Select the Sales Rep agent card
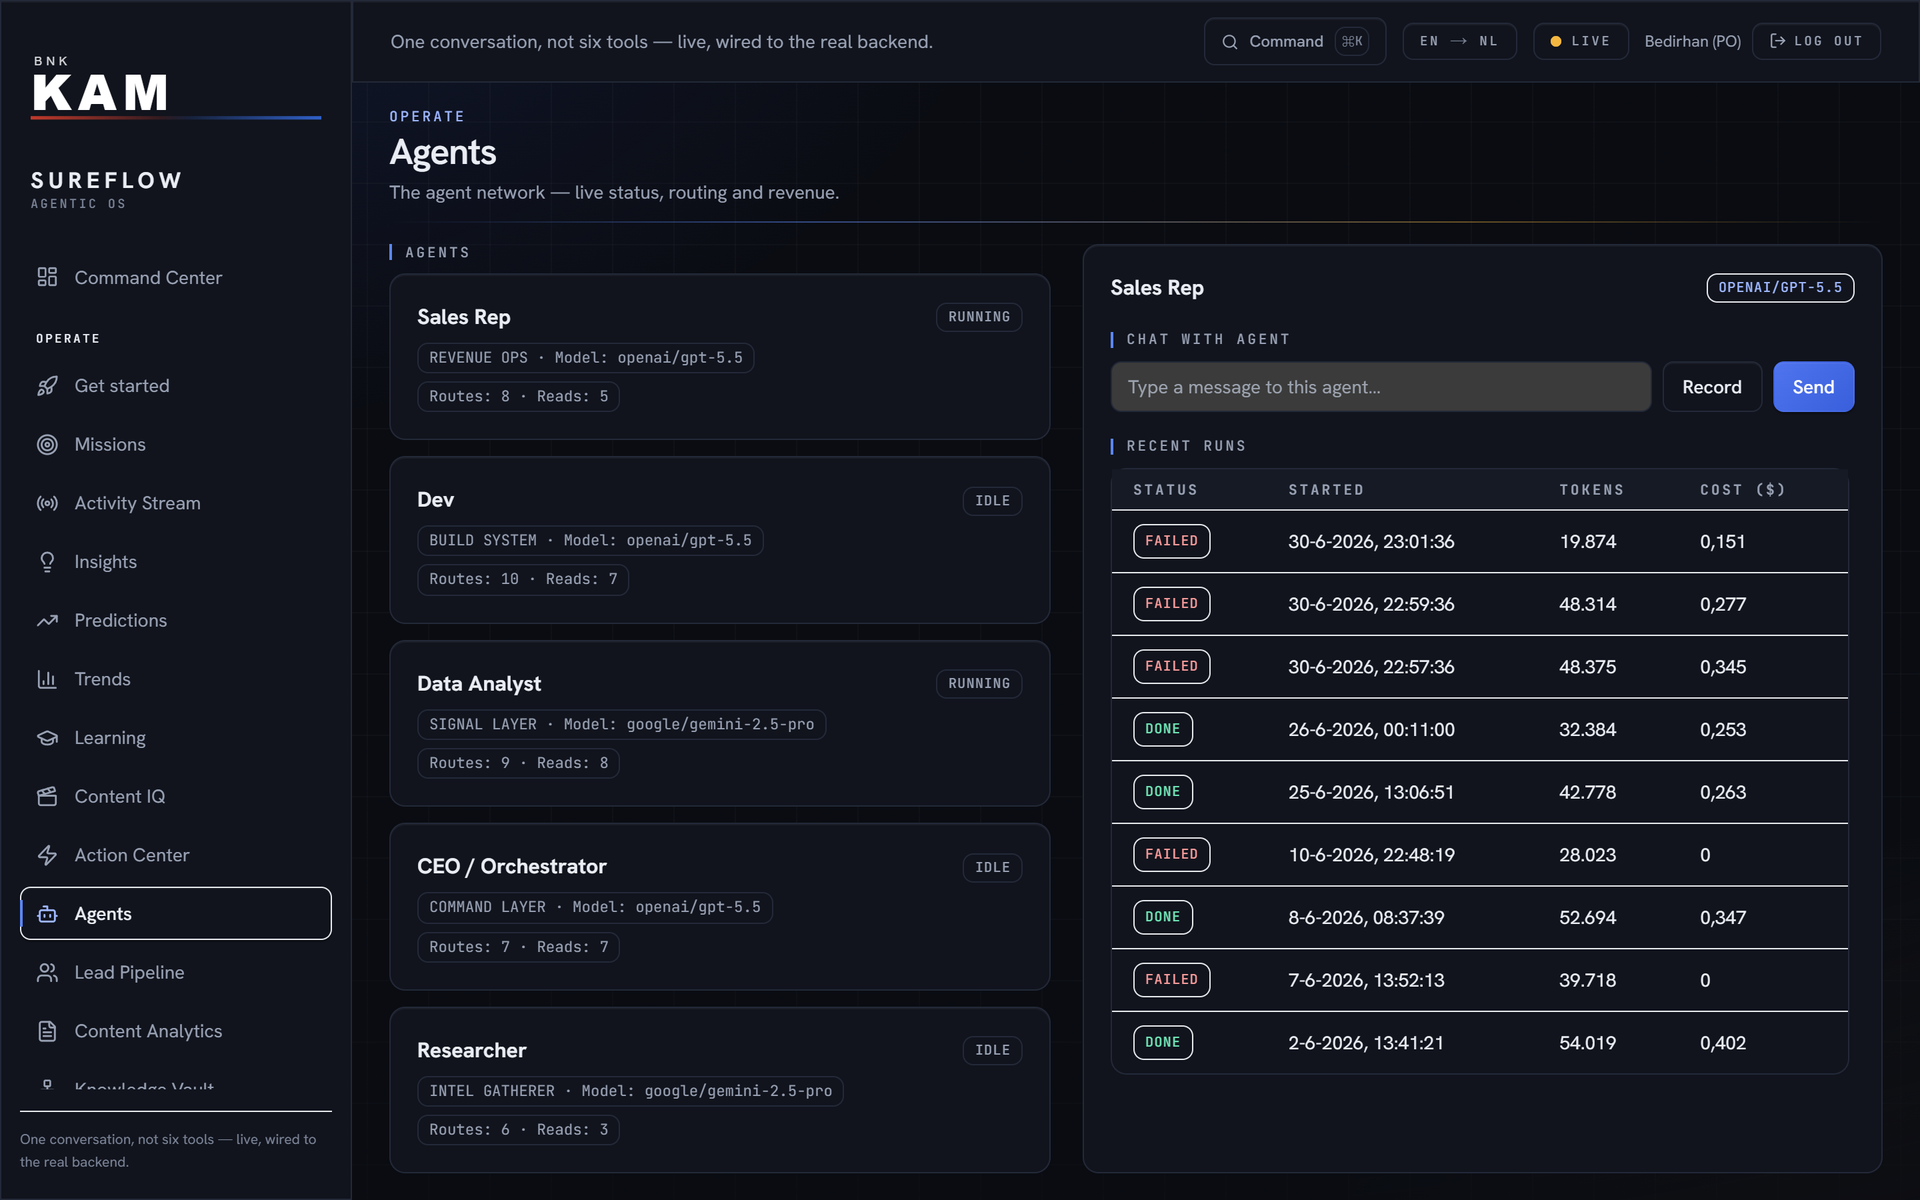The height and width of the screenshot is (1200, 1920). click(719, 357)
